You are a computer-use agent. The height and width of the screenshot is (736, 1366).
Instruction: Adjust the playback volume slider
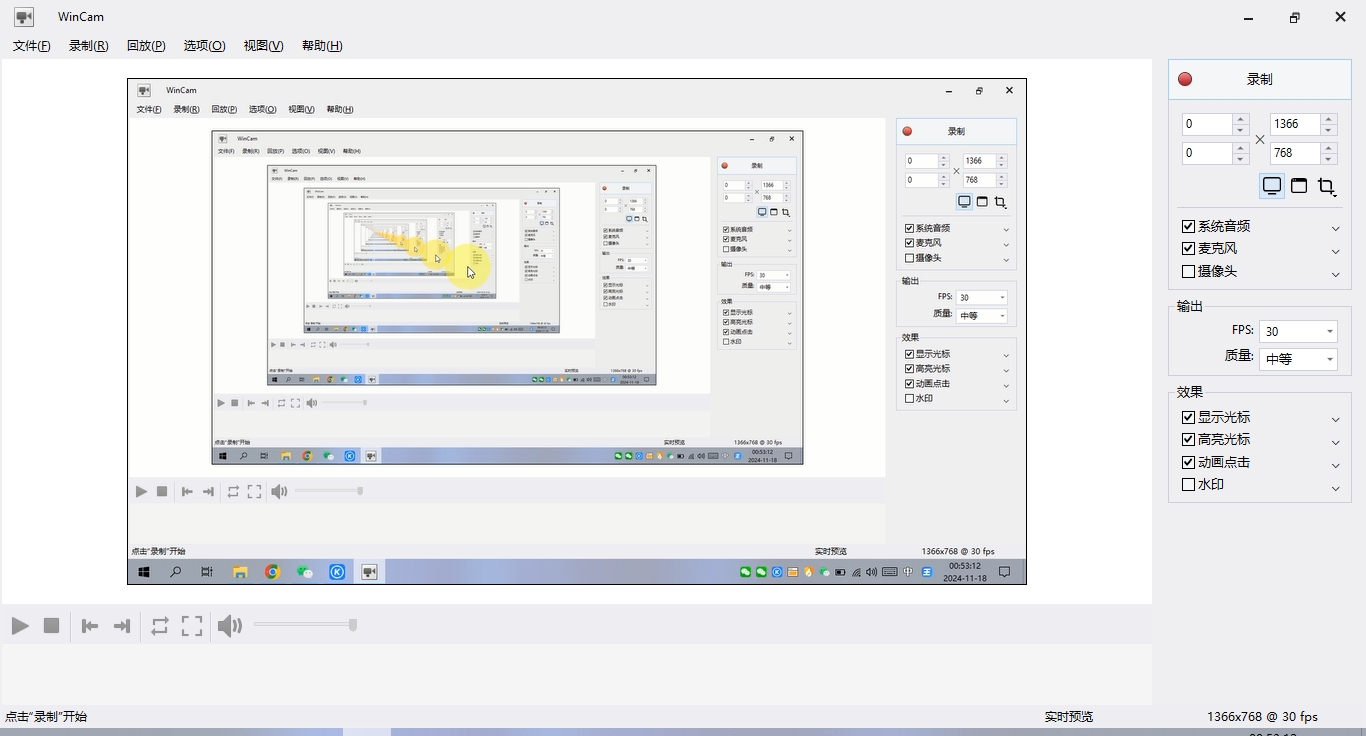[x=305, y=625]
